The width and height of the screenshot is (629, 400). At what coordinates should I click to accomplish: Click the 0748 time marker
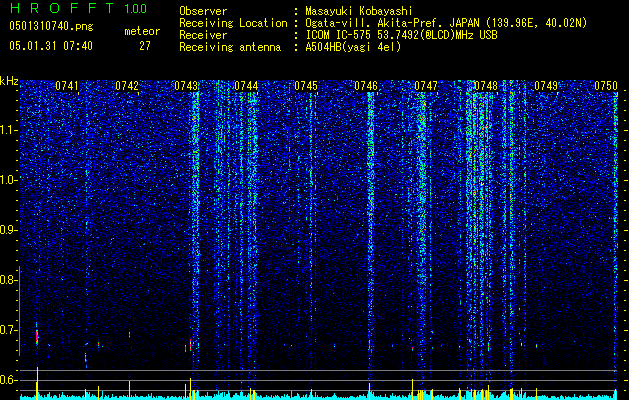coord(486,85)
